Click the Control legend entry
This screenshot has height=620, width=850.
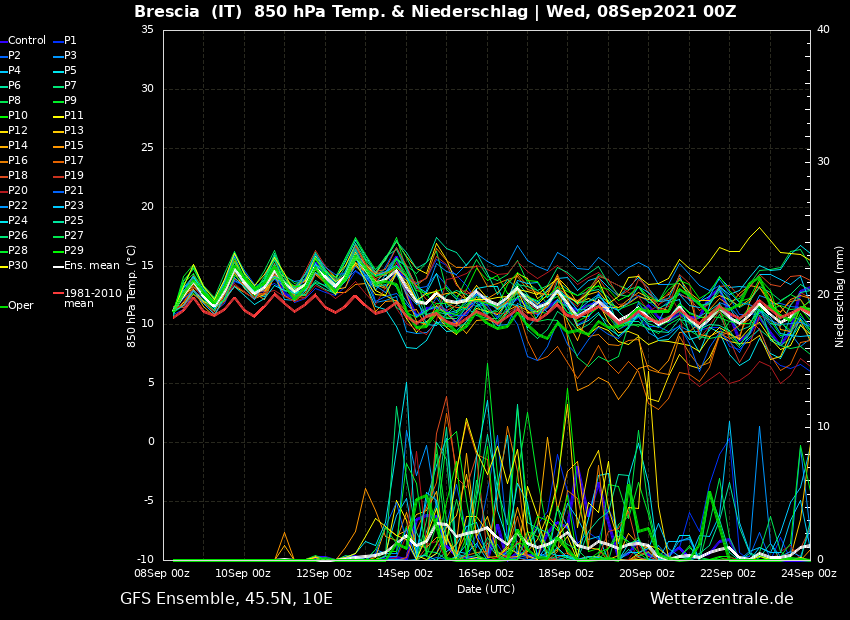tap(23, 41)
